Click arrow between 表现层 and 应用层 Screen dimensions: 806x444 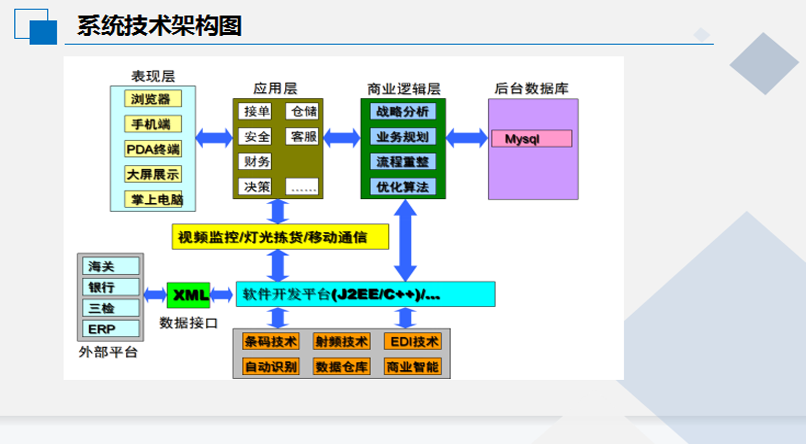(214, 138)
